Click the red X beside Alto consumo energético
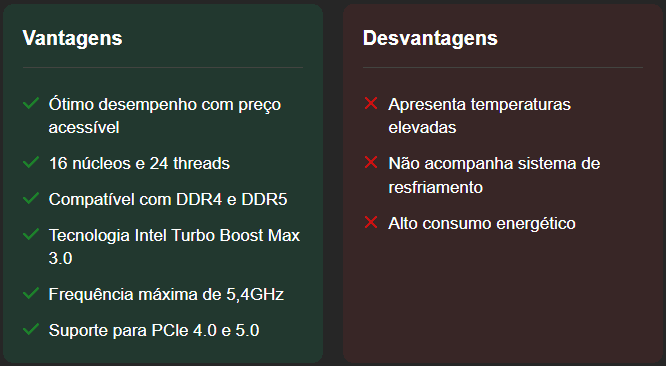Screen dimensions: 666x366 pos(371,222)
